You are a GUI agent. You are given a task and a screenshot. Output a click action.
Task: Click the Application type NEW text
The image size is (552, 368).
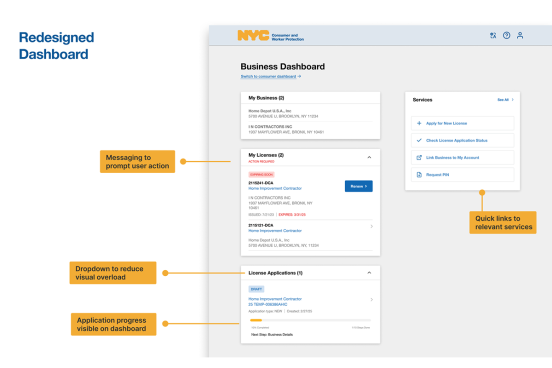coord(265,311)
